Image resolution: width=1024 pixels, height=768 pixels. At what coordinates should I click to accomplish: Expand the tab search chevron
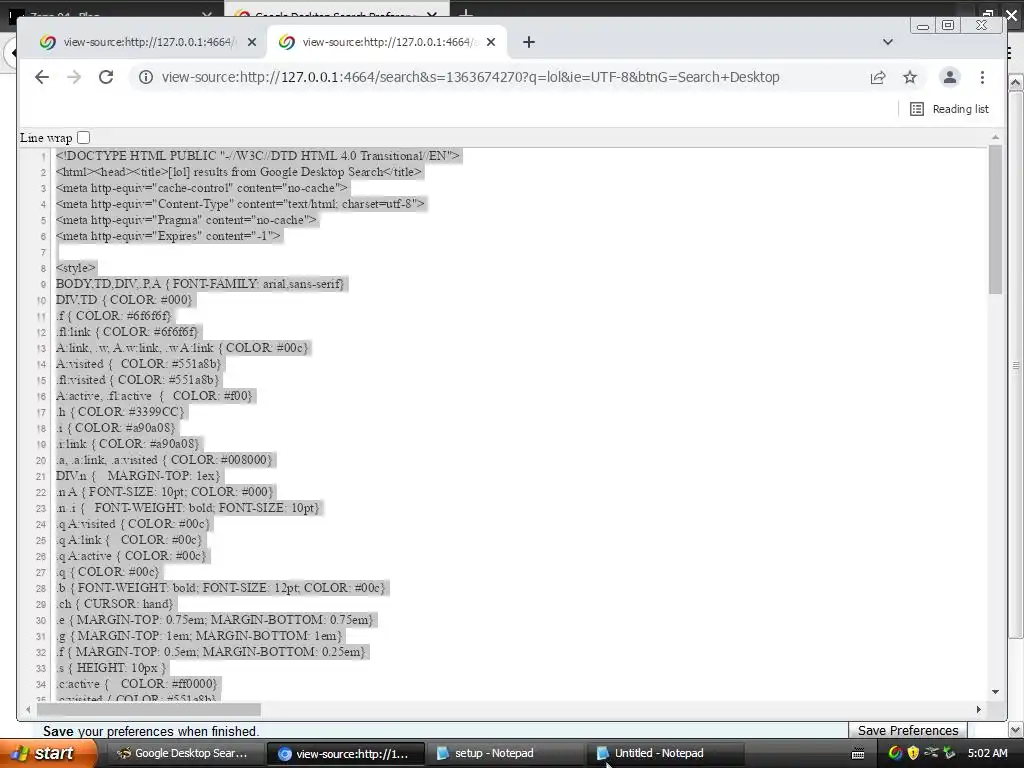888,42
